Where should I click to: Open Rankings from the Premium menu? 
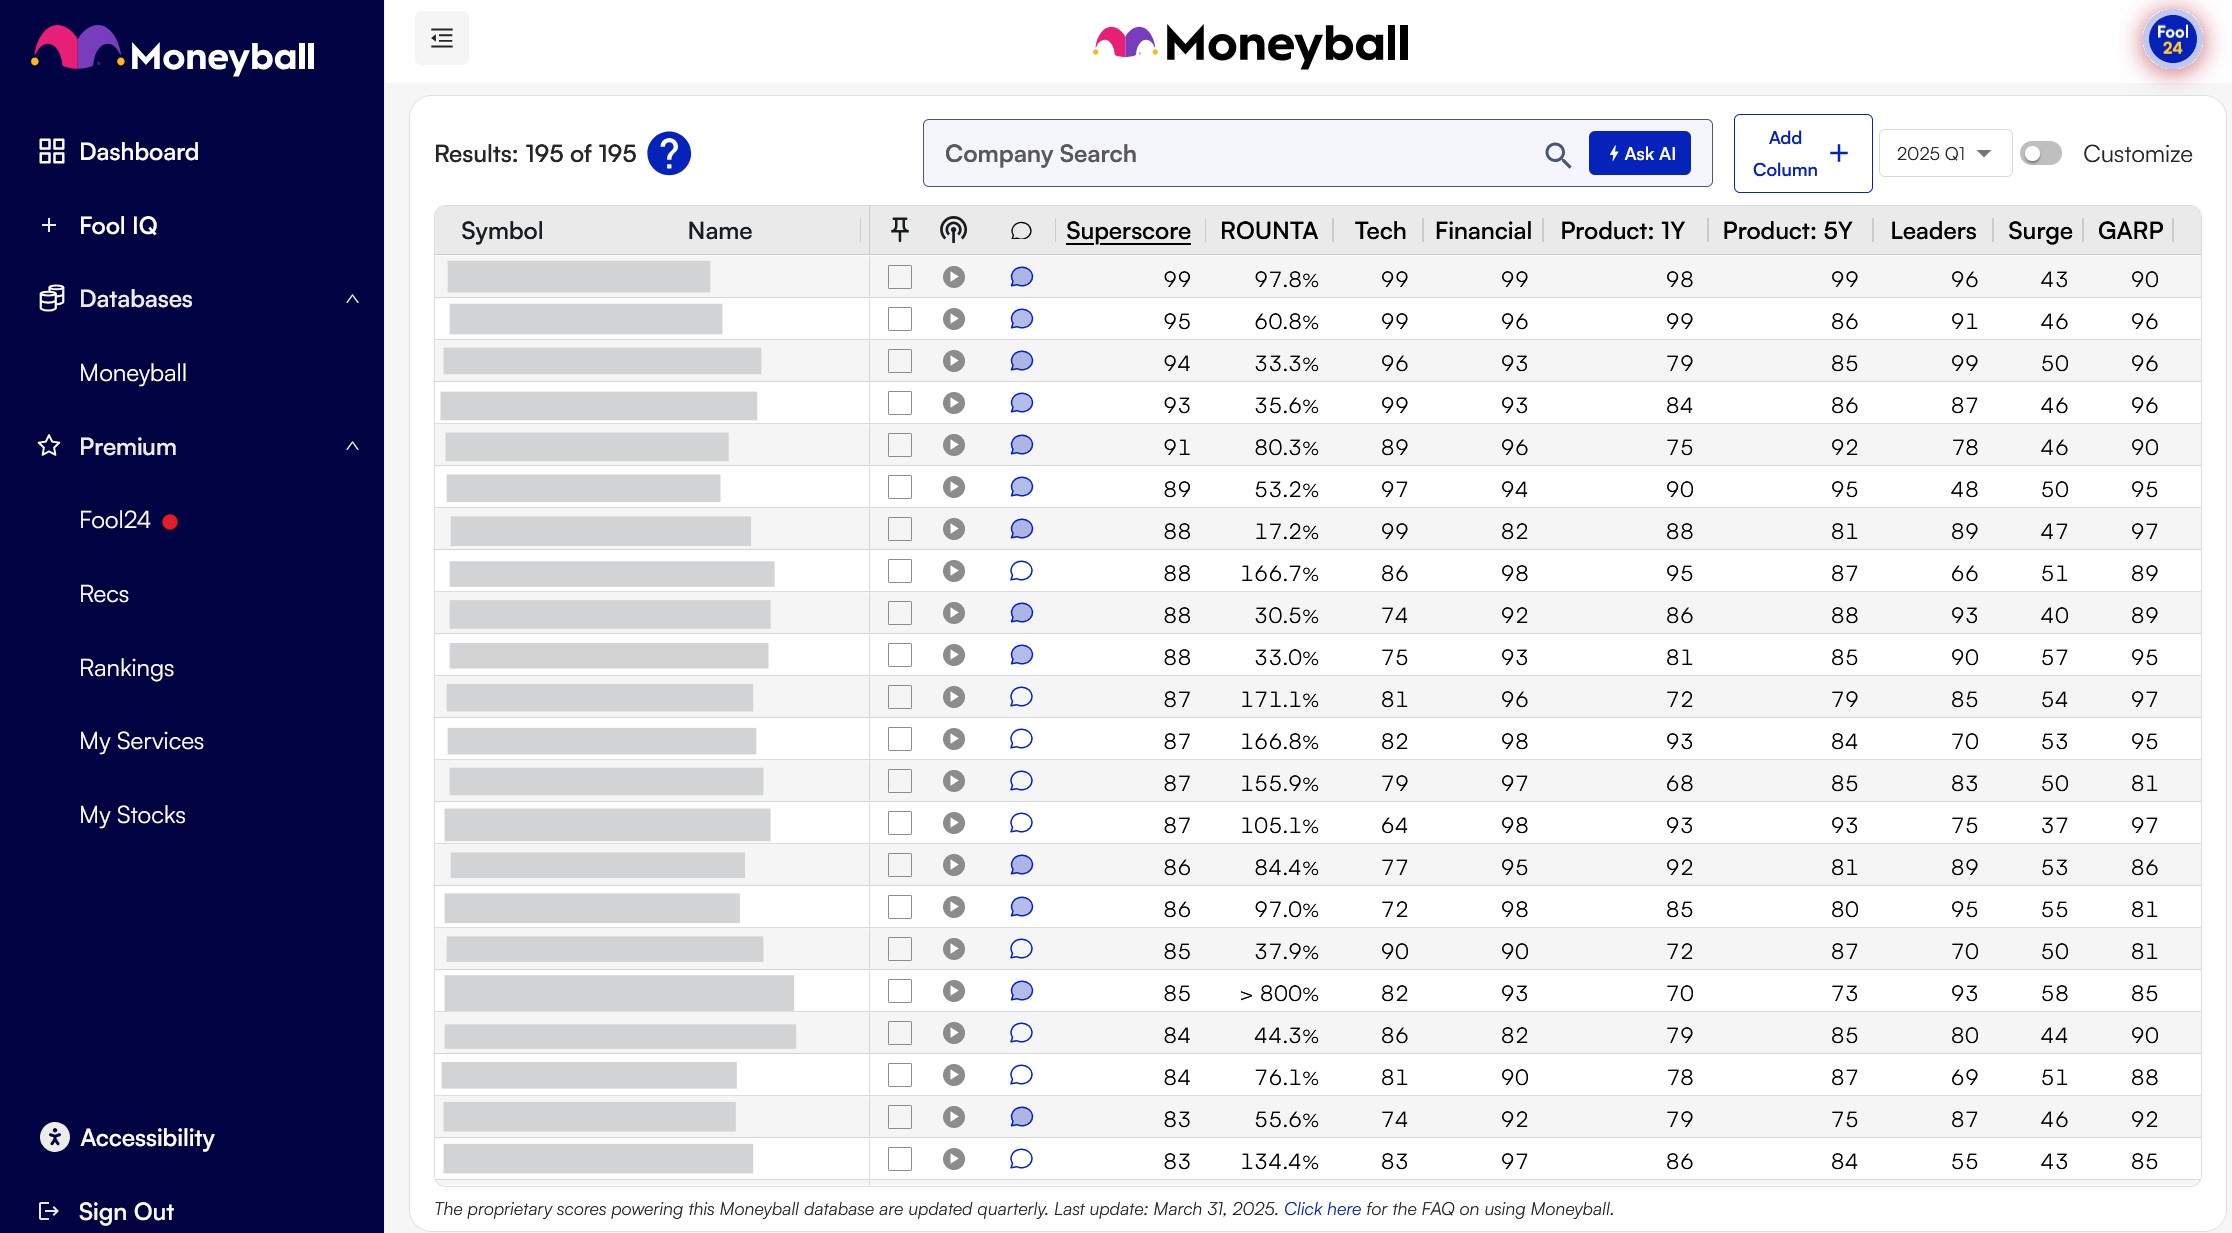click(x=126, y=667)
